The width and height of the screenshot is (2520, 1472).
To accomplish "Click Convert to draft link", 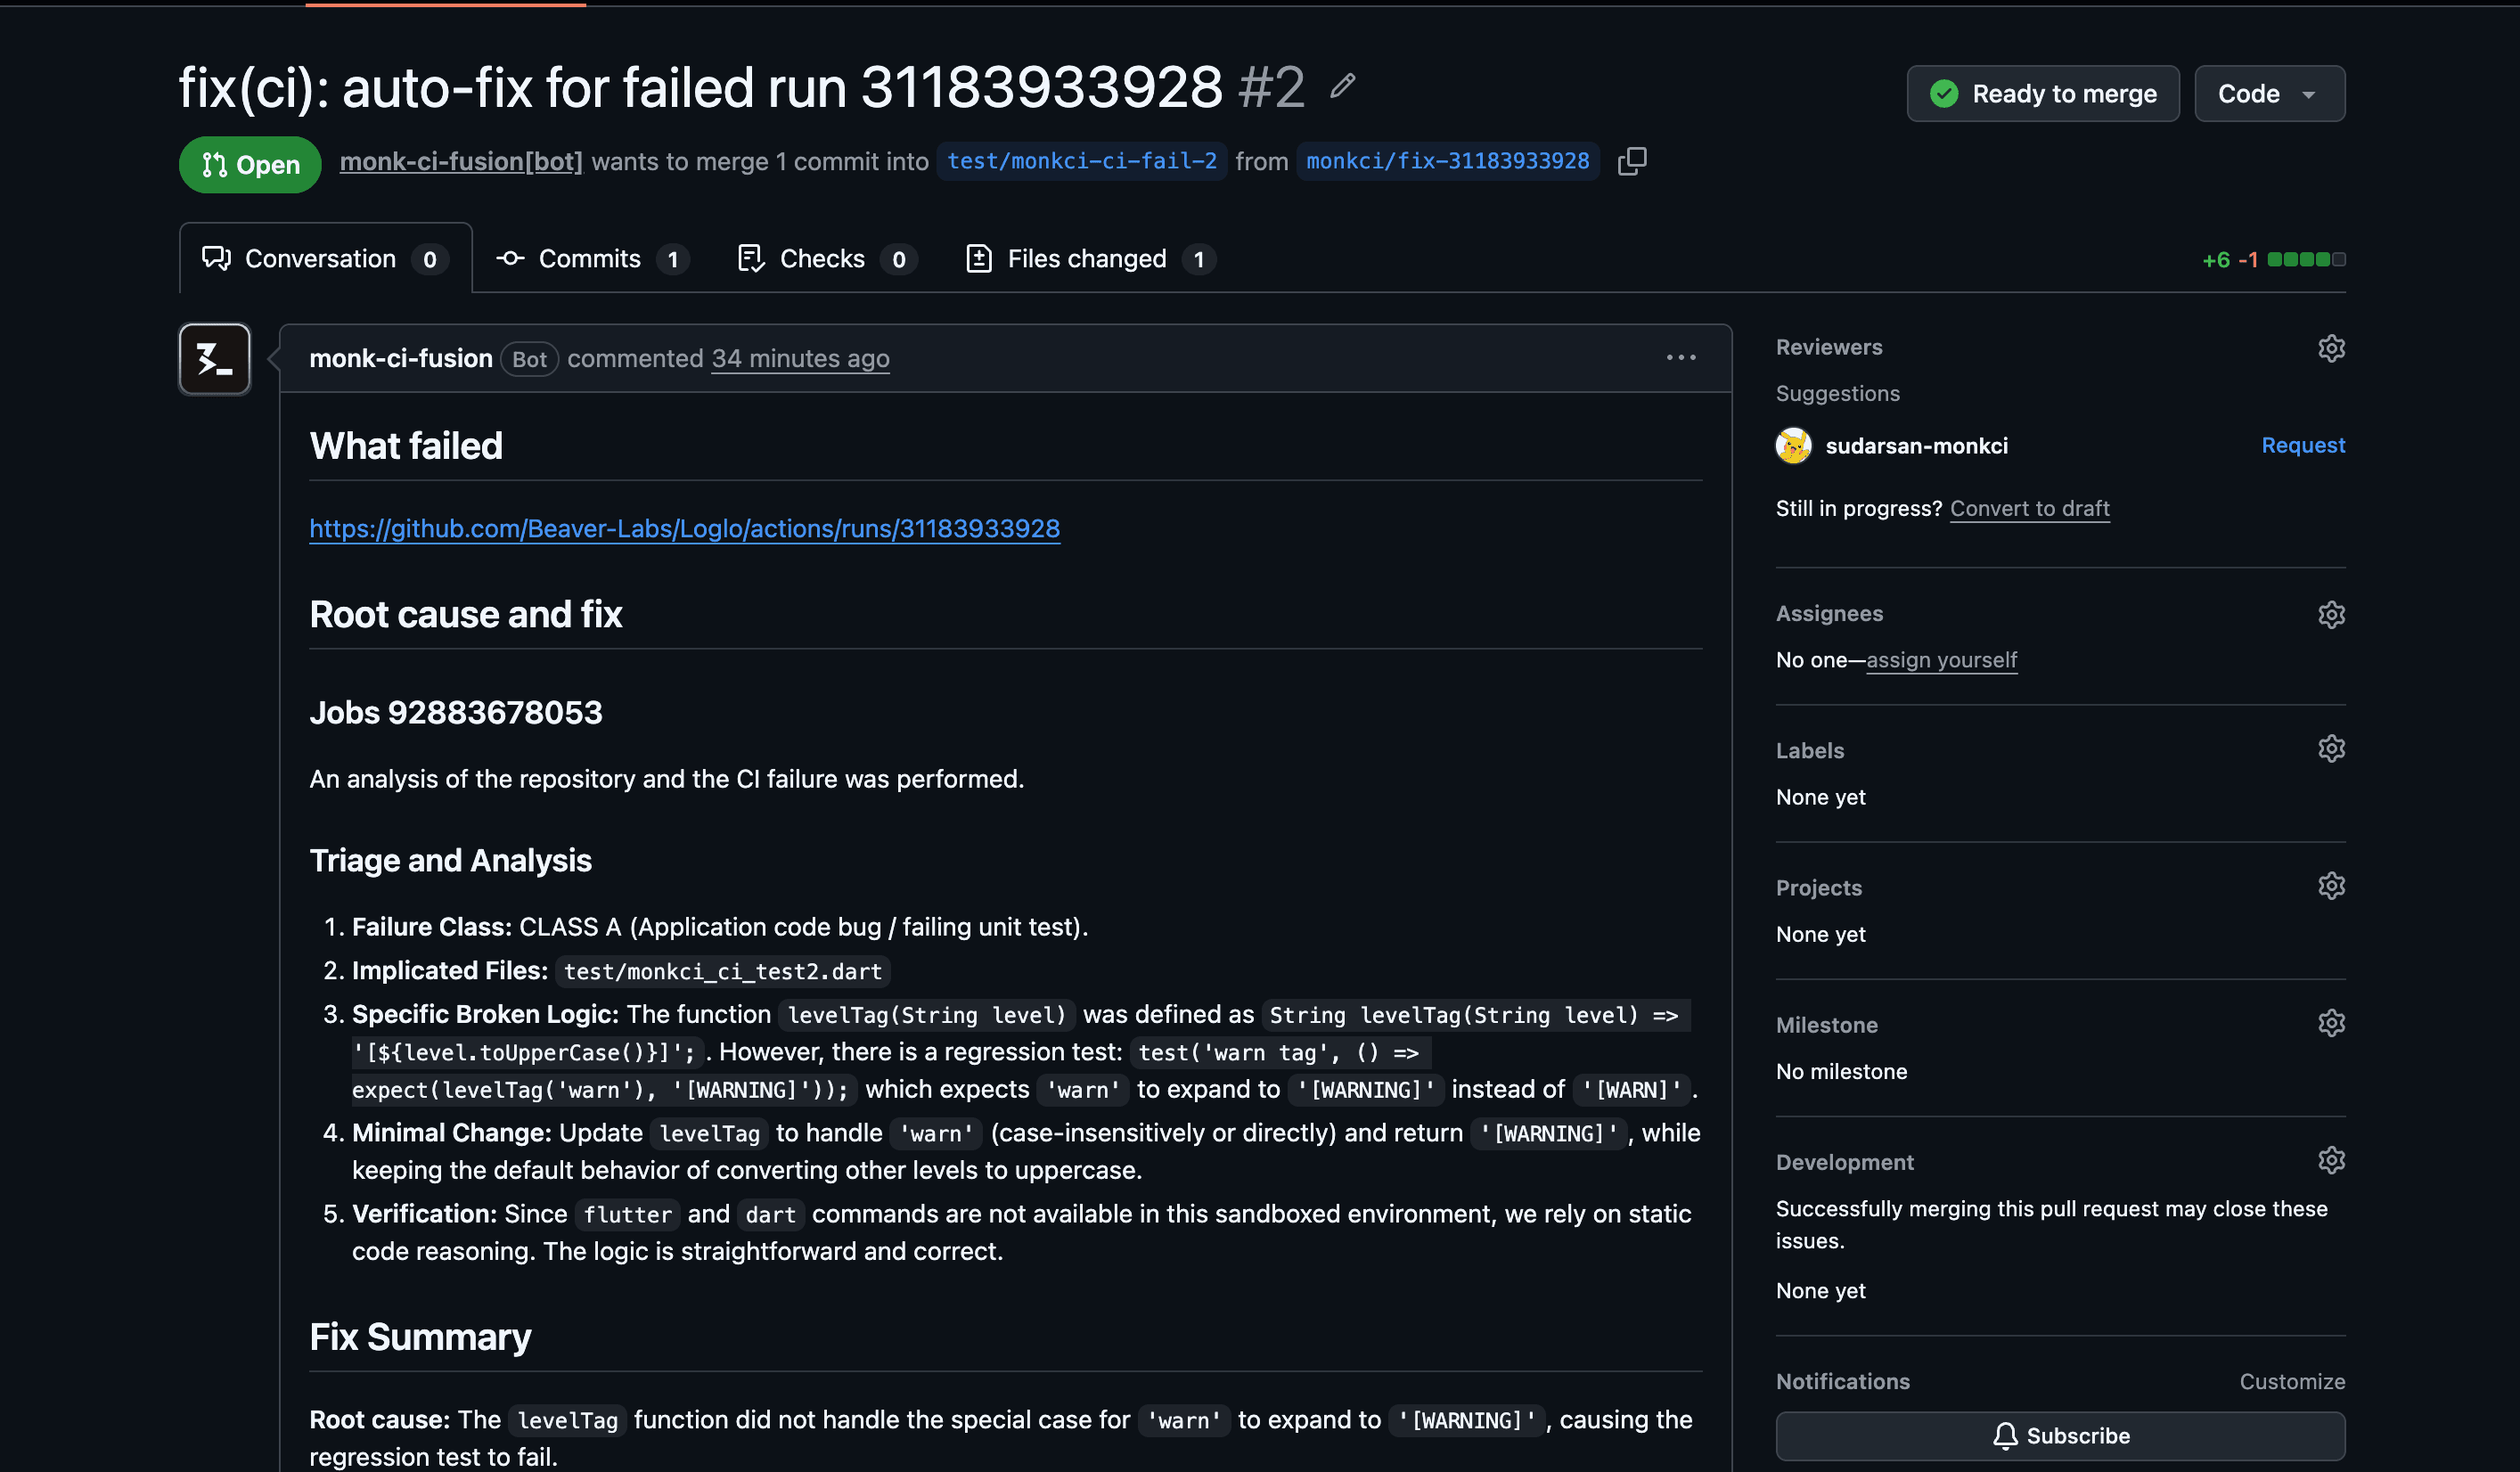I will (2030, 508).
